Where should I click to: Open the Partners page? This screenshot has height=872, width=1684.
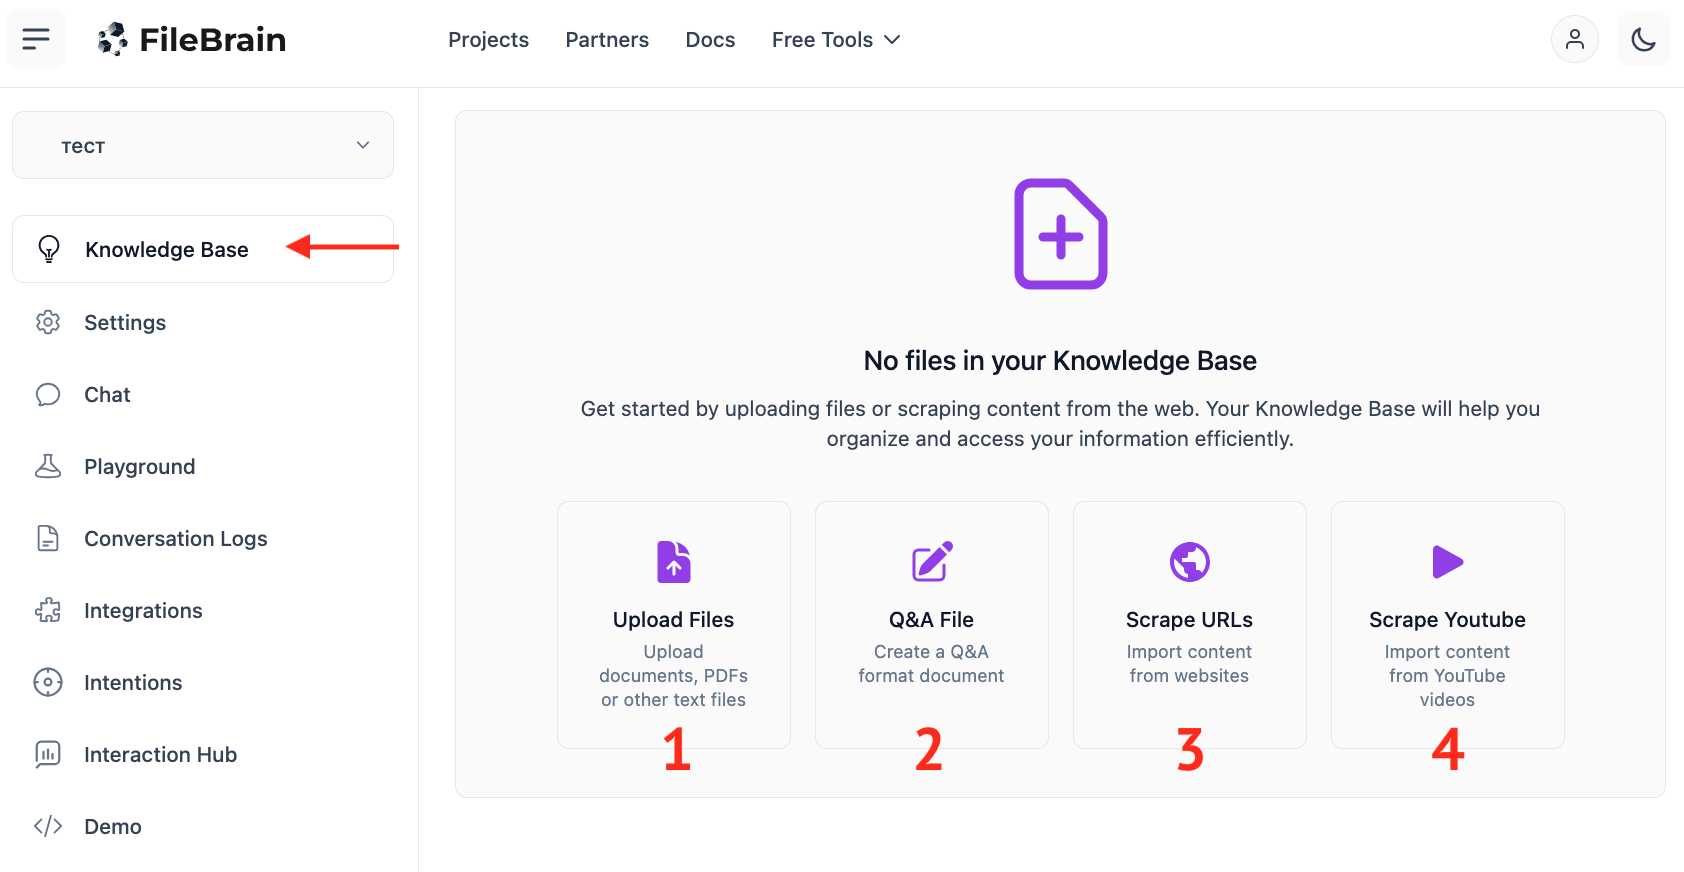(x=607, y=40)
